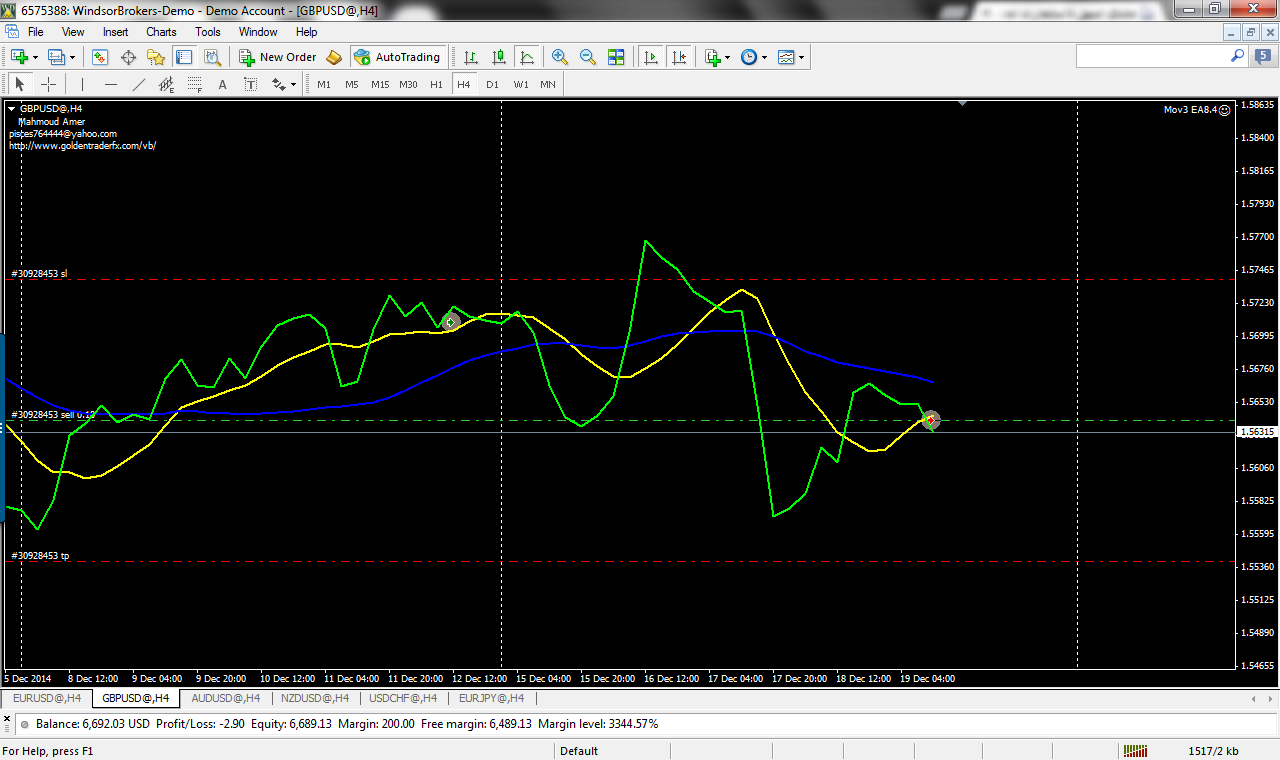Expand the Templates dropdown arrow
The width and height of the screenshot is (1280, 760).
(802, 57)
